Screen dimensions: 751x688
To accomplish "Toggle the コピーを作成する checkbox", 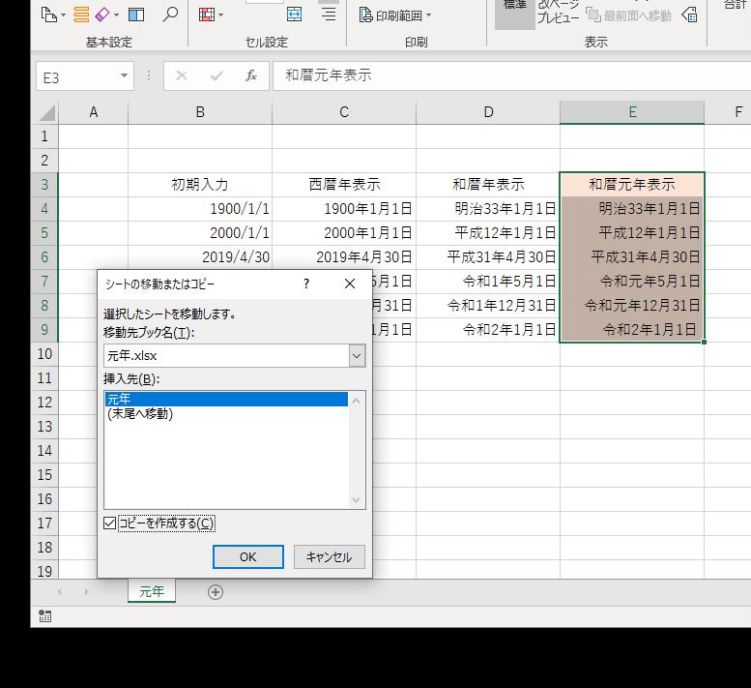I will click(110, 523).
